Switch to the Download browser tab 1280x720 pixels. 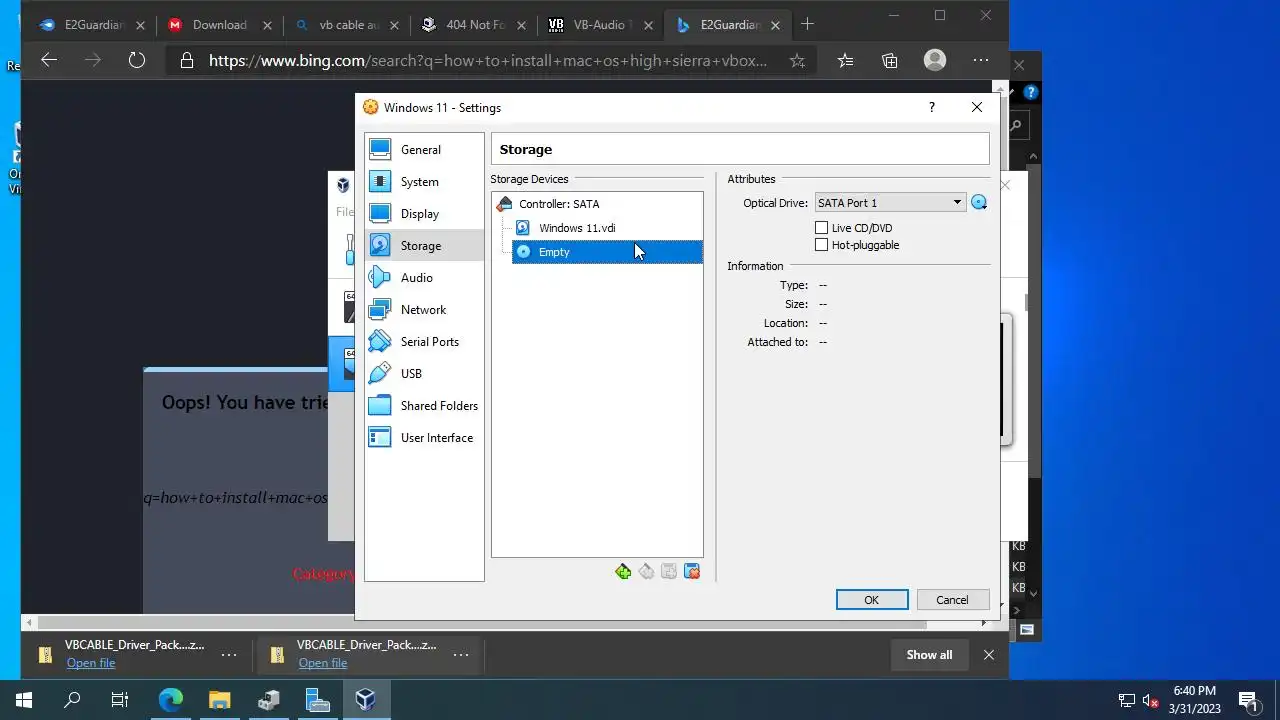click(220, 25)
